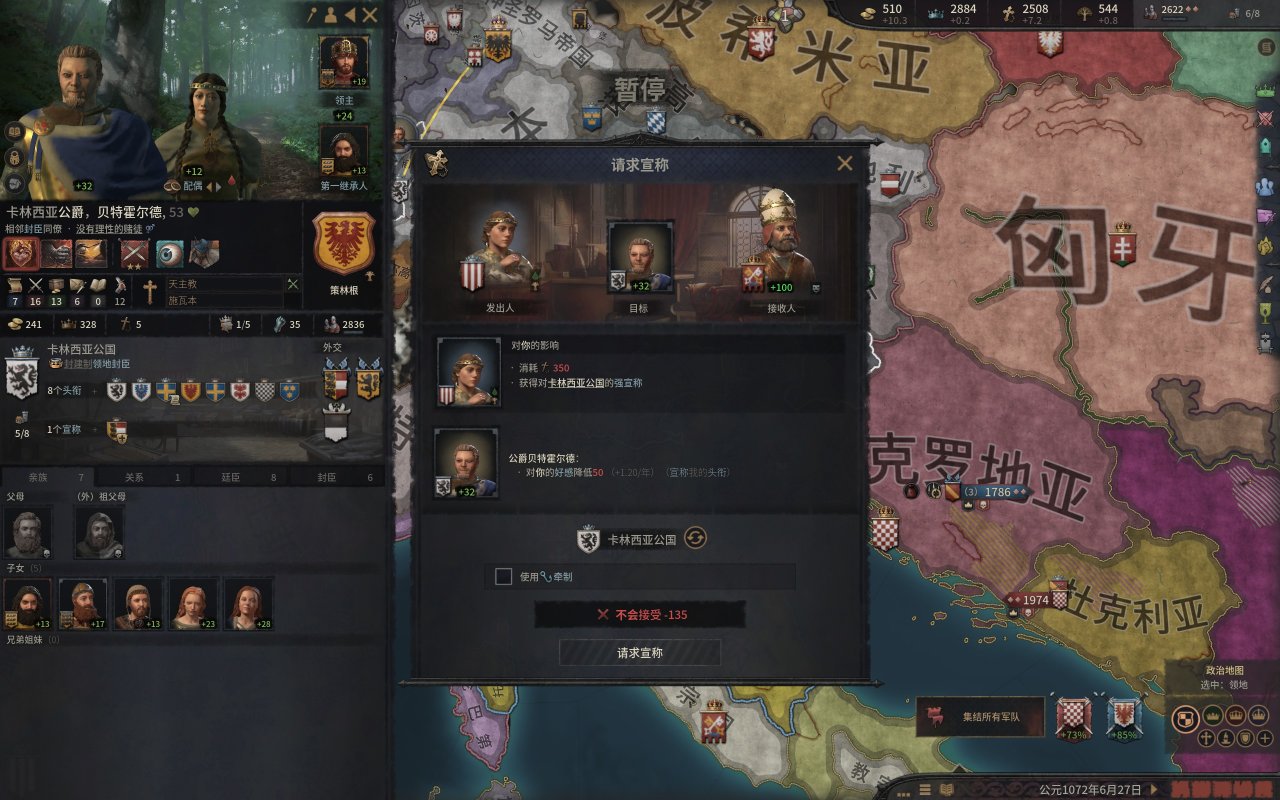Open the blue eagle war banner showing +85%
Viewport: 1280px width, 800px height.
pos(1124,716)
